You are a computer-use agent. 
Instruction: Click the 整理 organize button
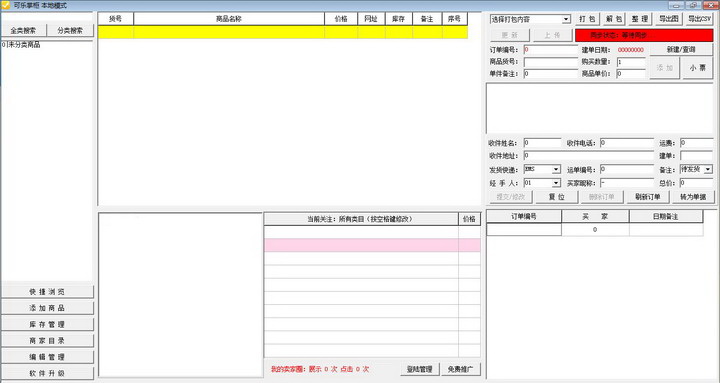[640, 19]
